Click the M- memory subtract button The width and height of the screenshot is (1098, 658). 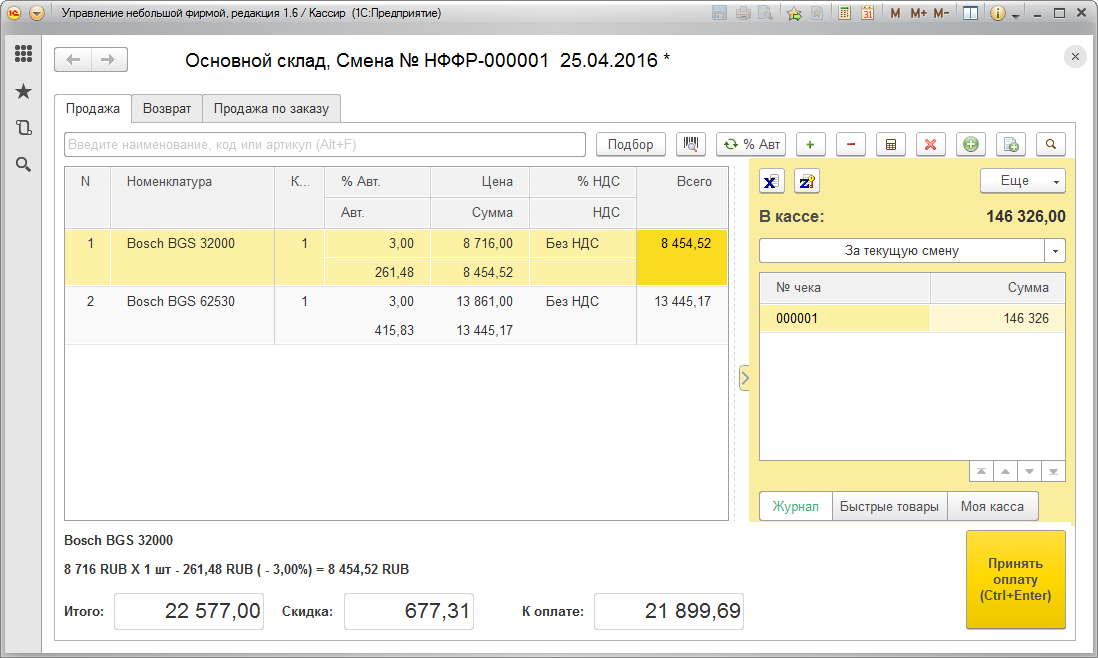click(941, 13)
